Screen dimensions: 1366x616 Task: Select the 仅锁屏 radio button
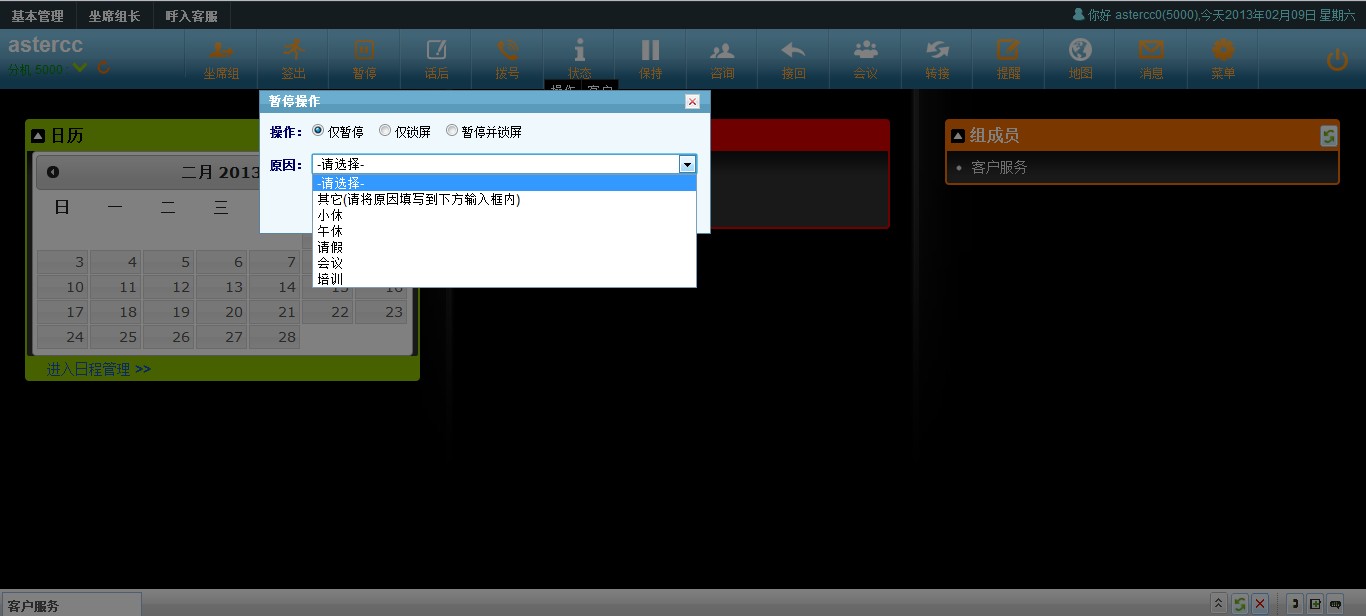[385, 131]
